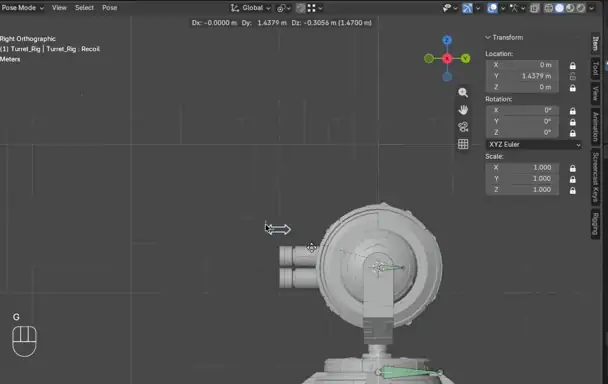Switch to the Screencast Keys sidebar tab
608x384 pixels.
pyautogui.click(x=596, y=177)
